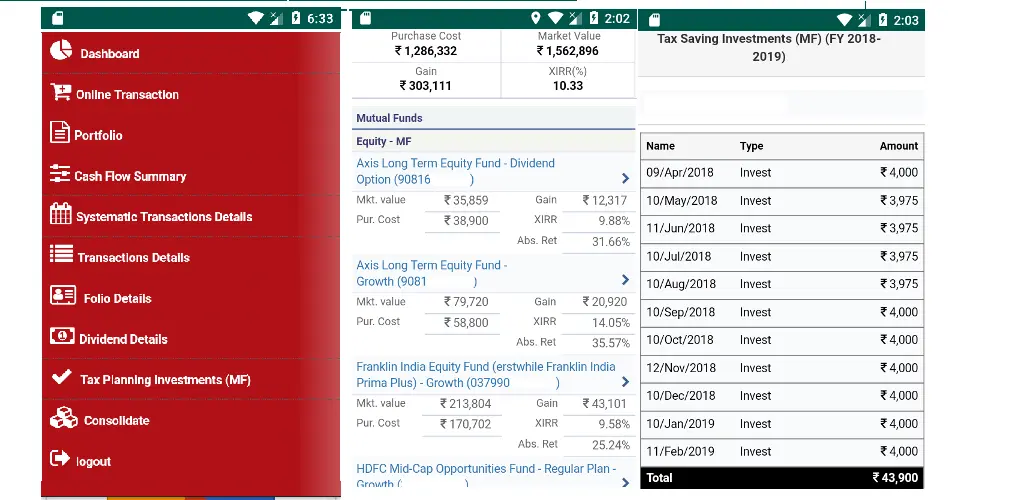The image size is (1024, 500).
Task: Click the Type column header
Action: 751,146
